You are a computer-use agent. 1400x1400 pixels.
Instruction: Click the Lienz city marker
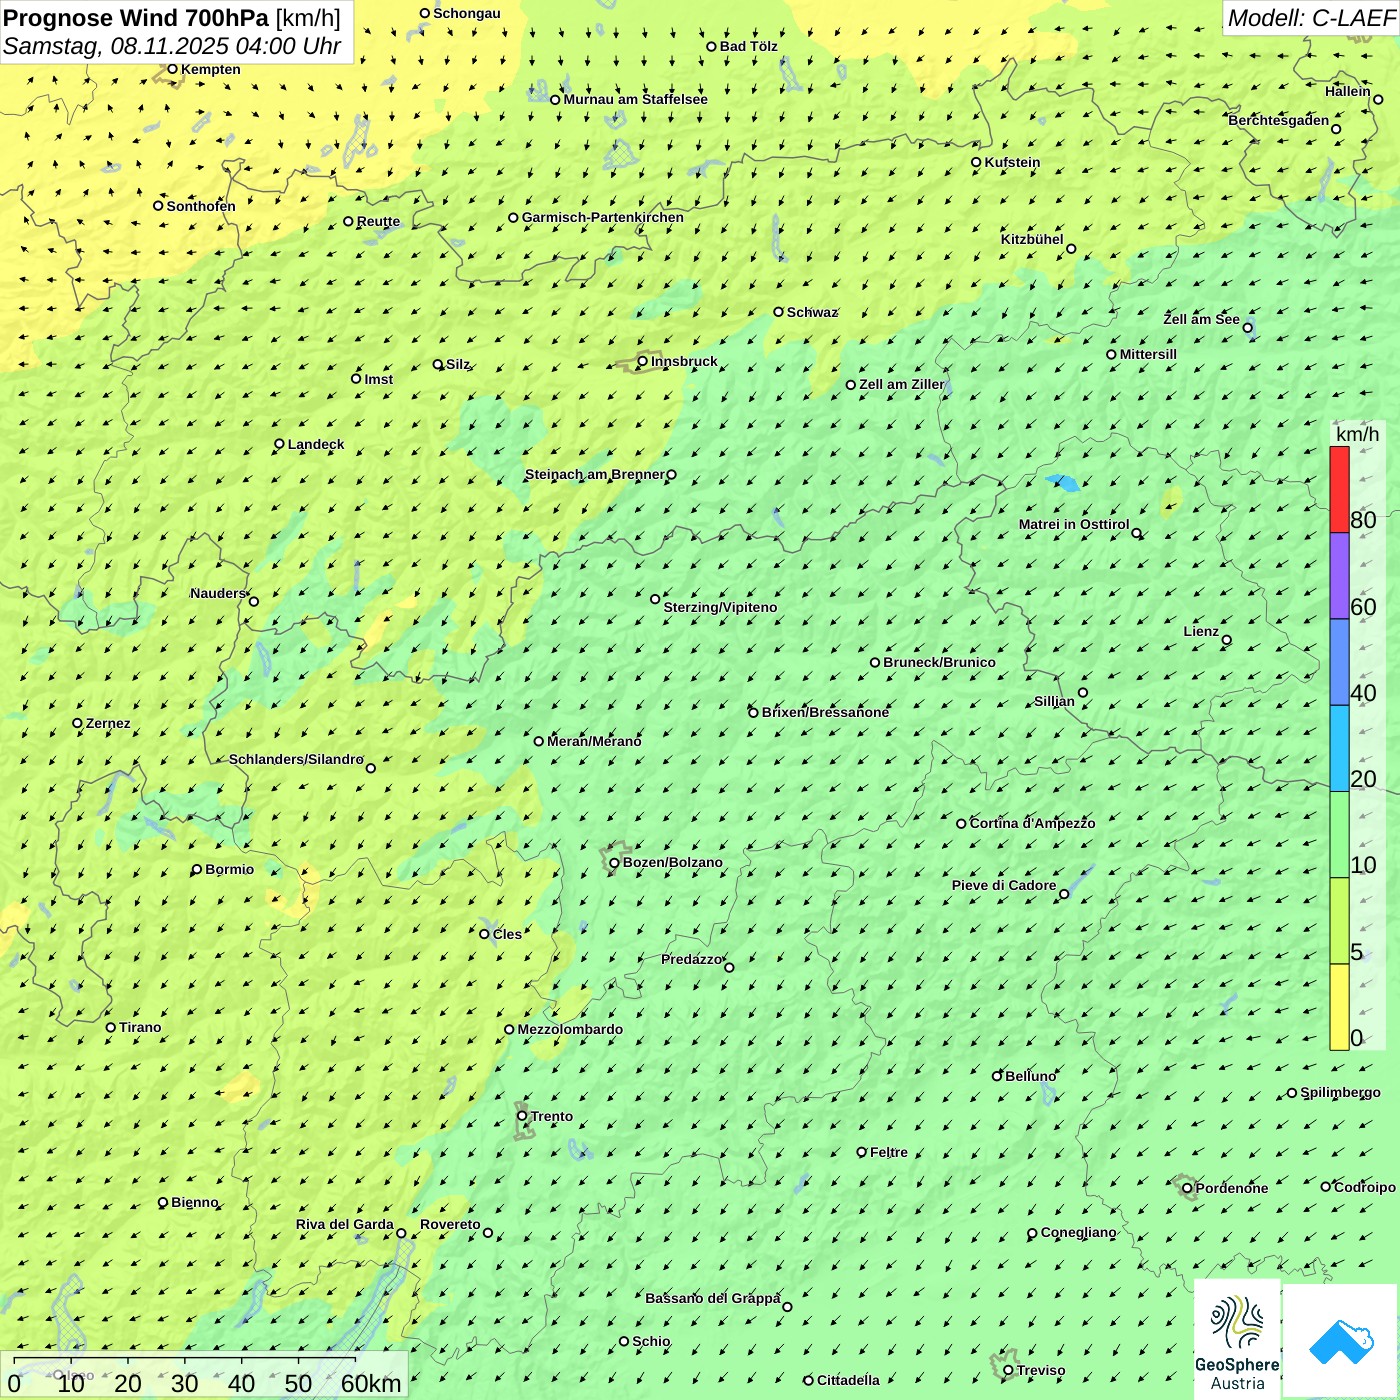pyautogui.click(x=1227, y=640)
